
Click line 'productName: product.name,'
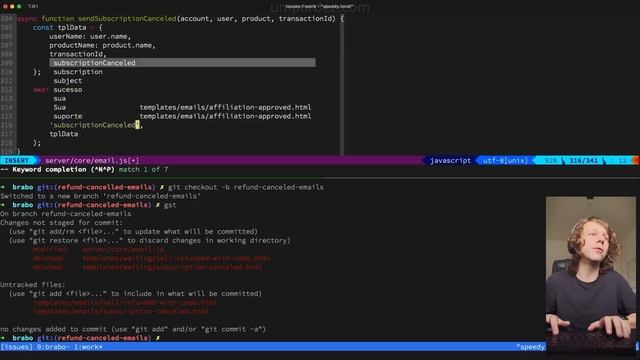tap(102, 45)
